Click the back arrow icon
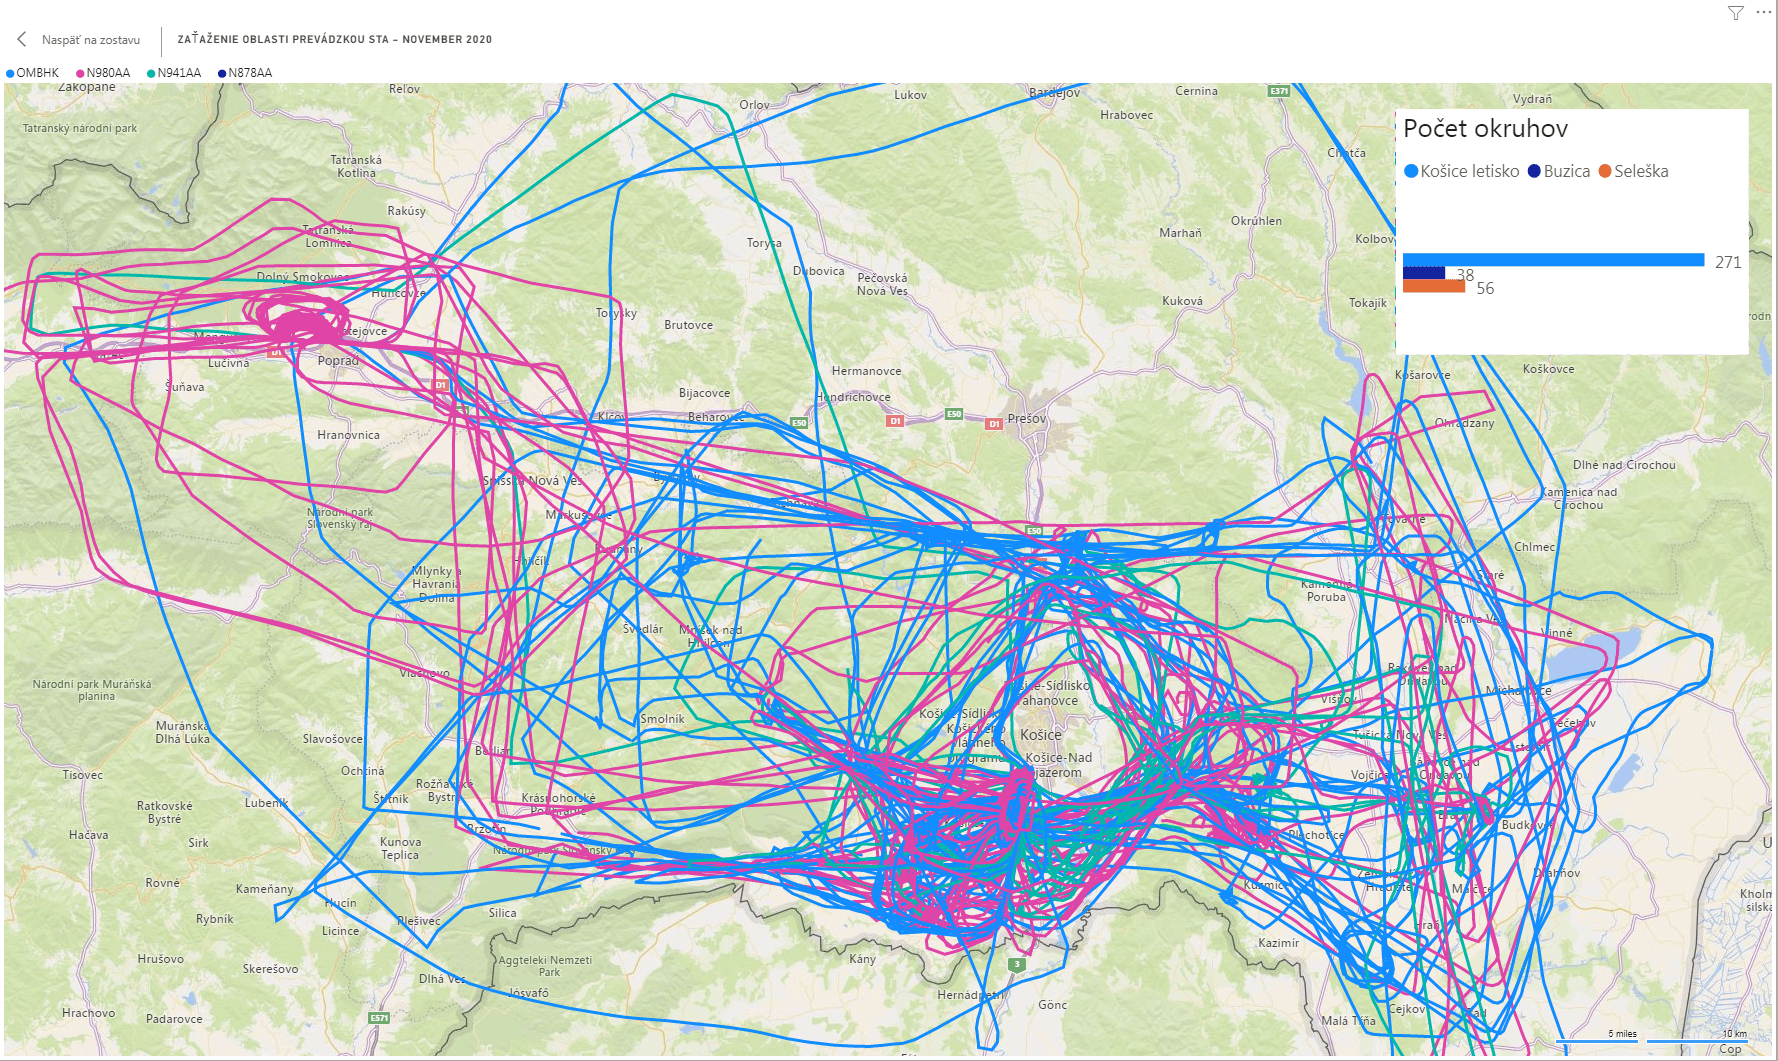The height and width of the screenshot is (1061, 1778). coord(22,39)
